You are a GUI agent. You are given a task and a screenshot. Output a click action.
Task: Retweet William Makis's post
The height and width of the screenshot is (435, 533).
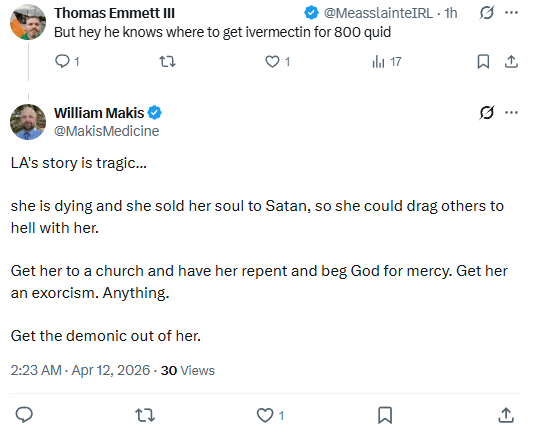[145, 415]
